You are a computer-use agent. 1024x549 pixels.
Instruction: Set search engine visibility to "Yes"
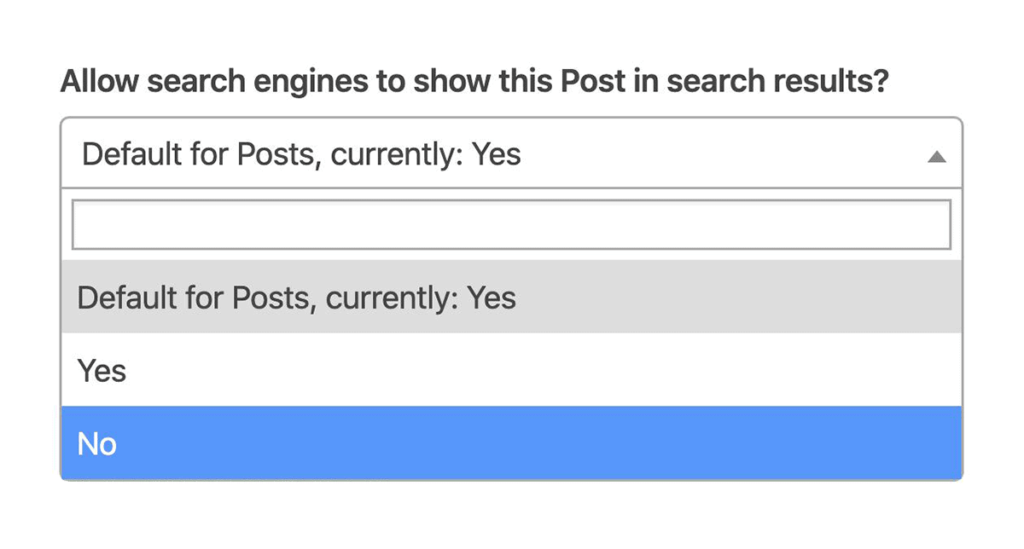511,371
